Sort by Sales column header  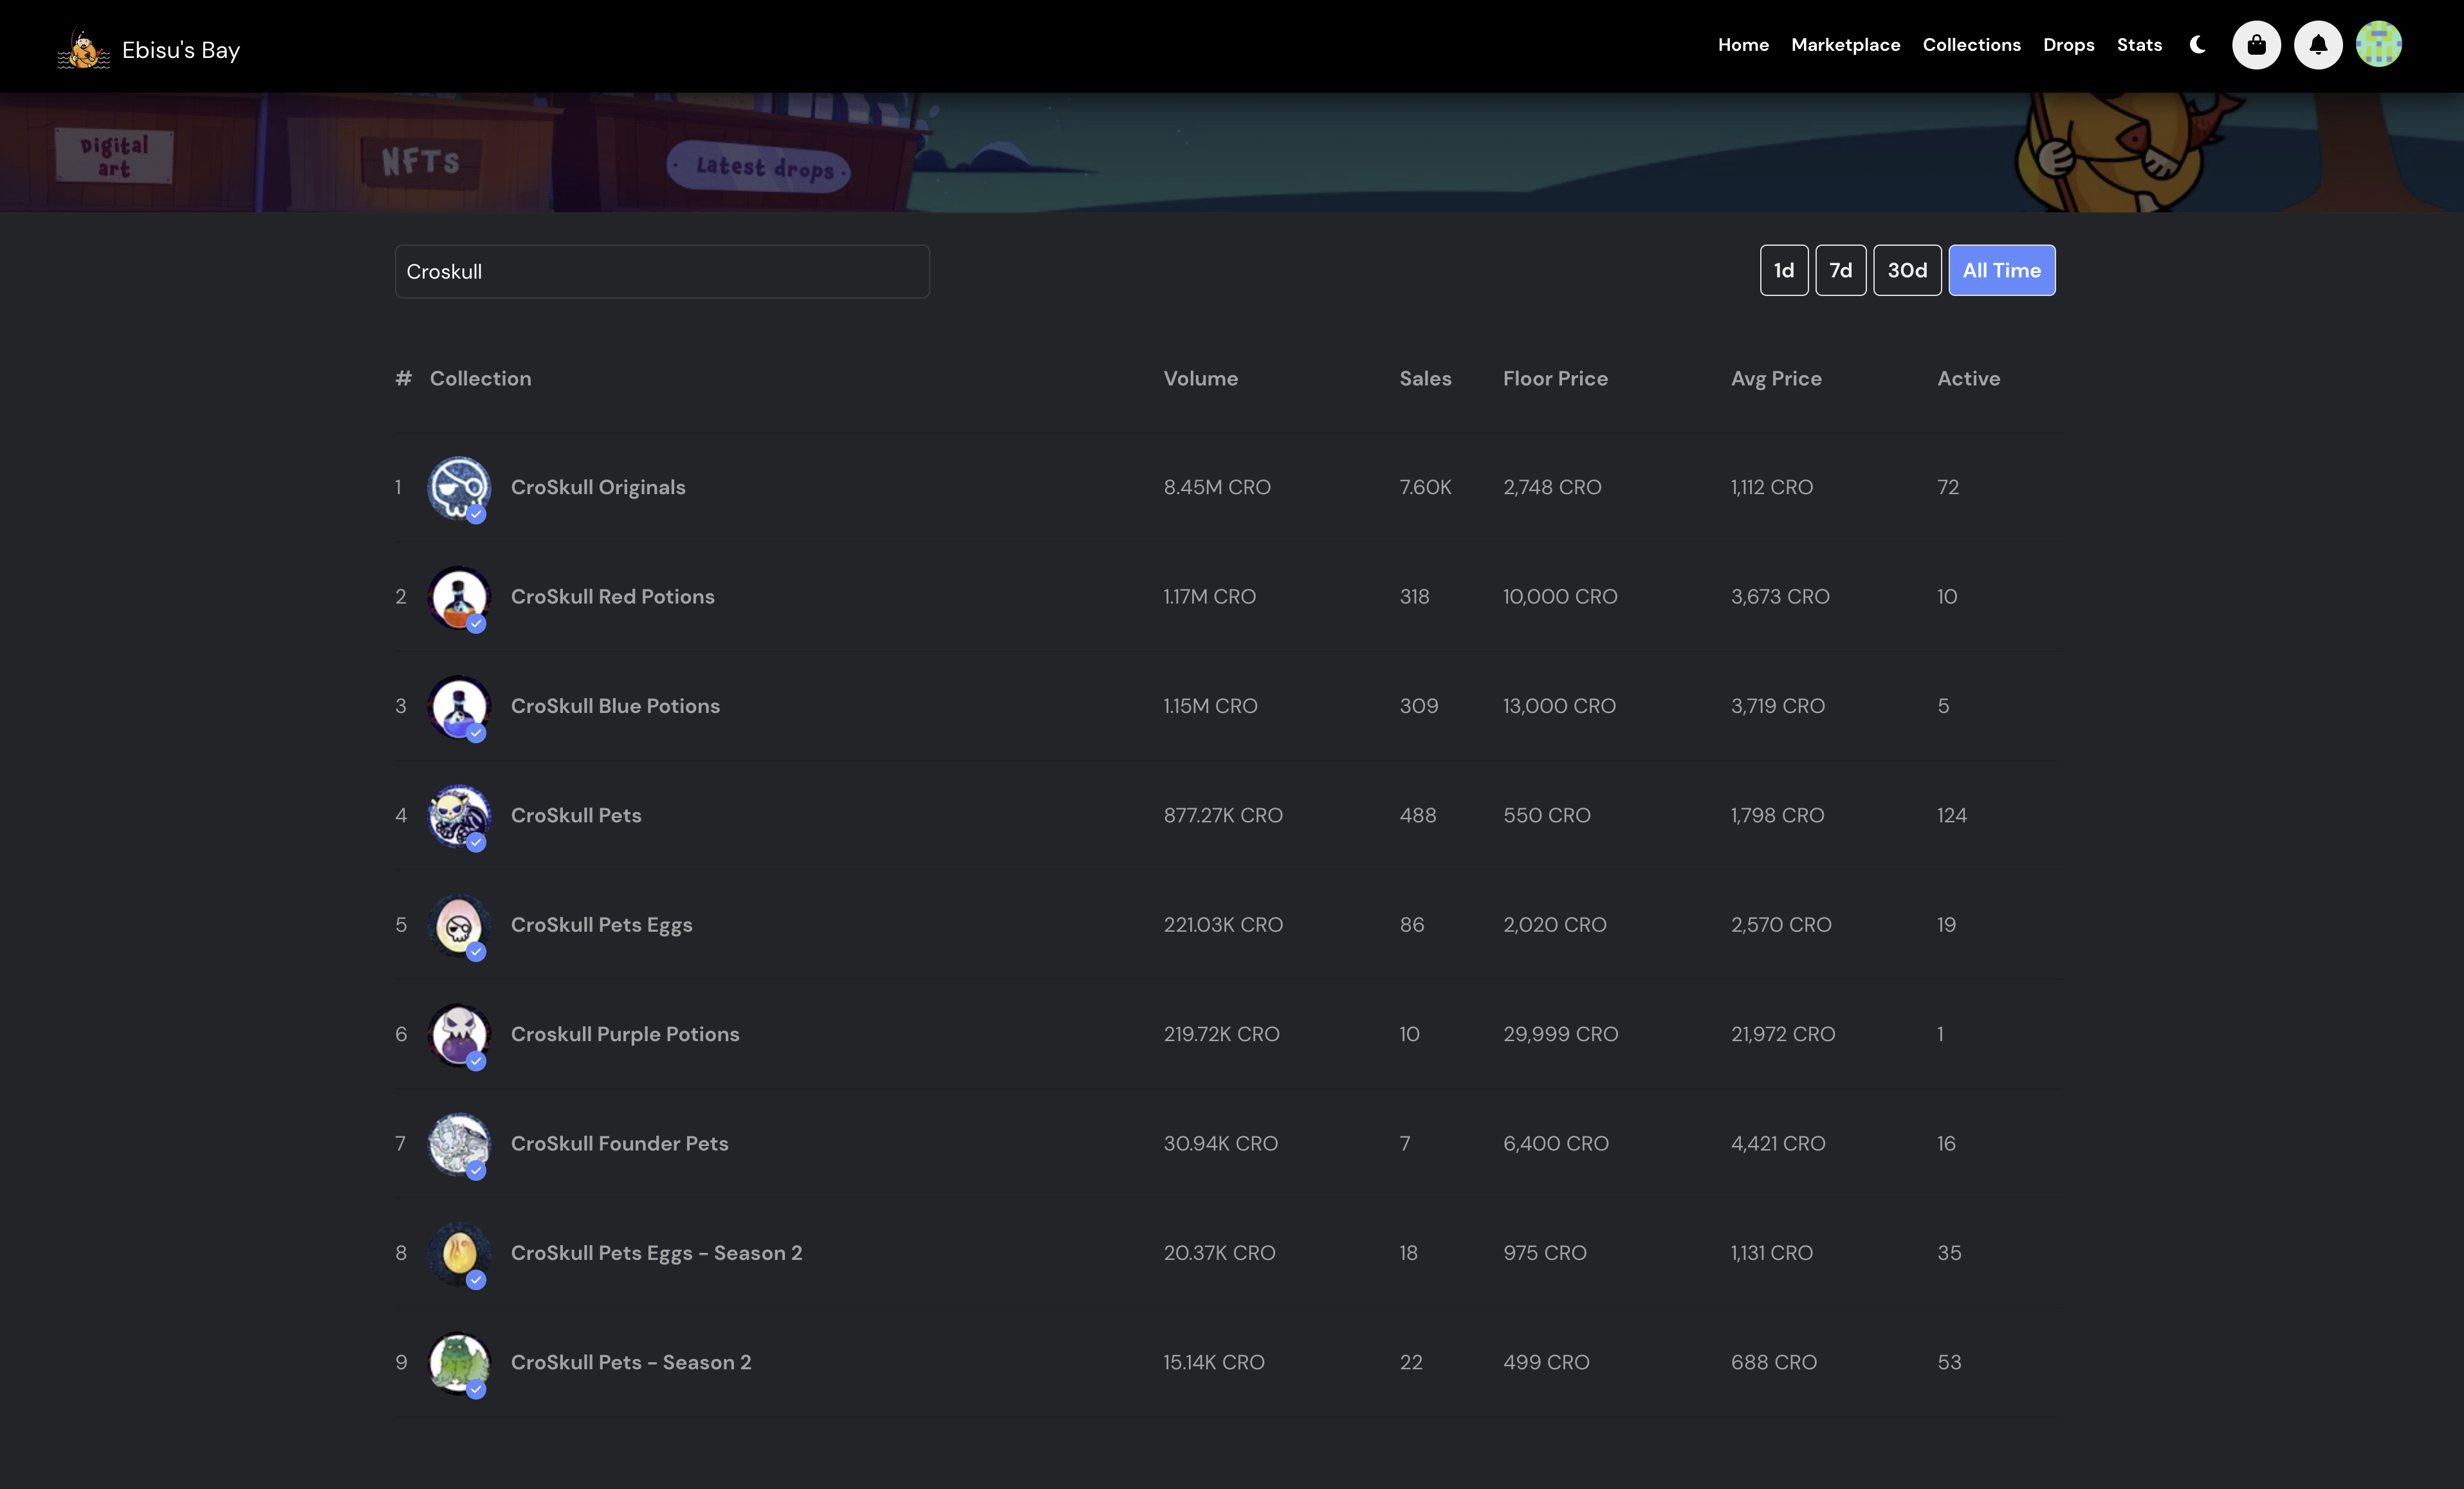click(x=1425, y=379)
